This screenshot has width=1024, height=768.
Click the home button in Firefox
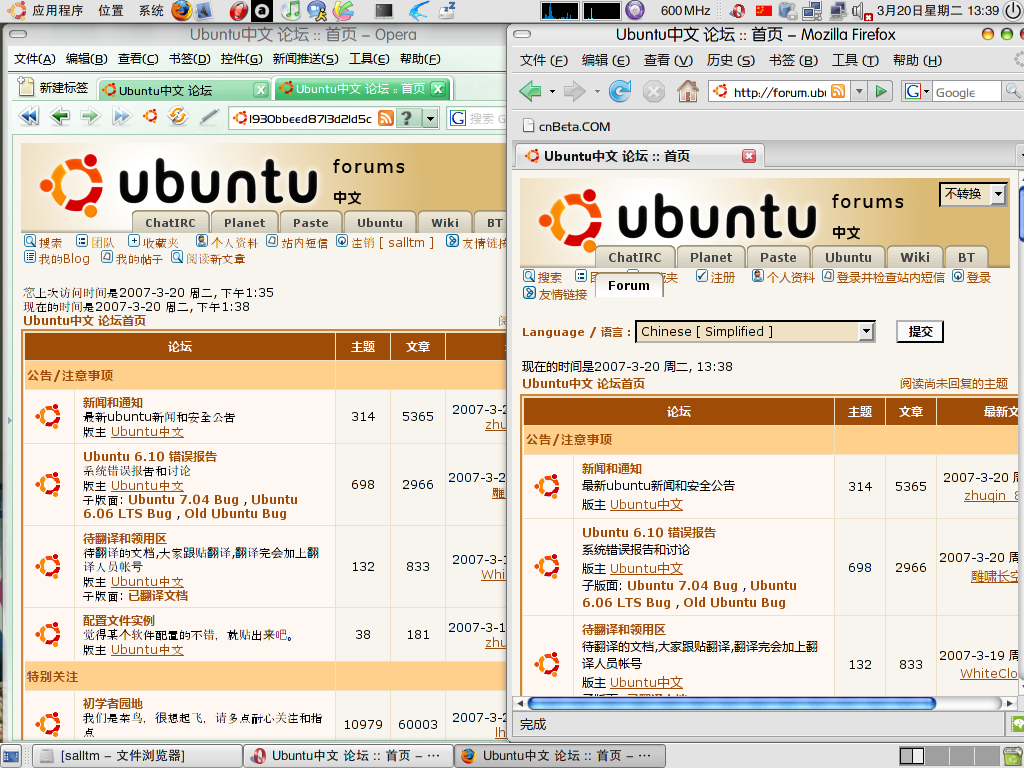pos(687,91)
